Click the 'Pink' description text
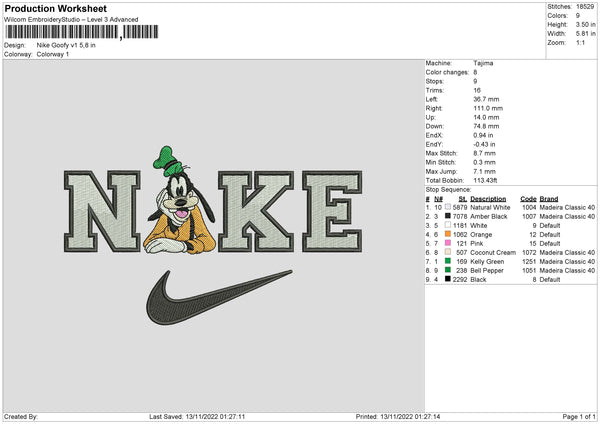The width and height of the screenshot is (600, 424). 477,243
